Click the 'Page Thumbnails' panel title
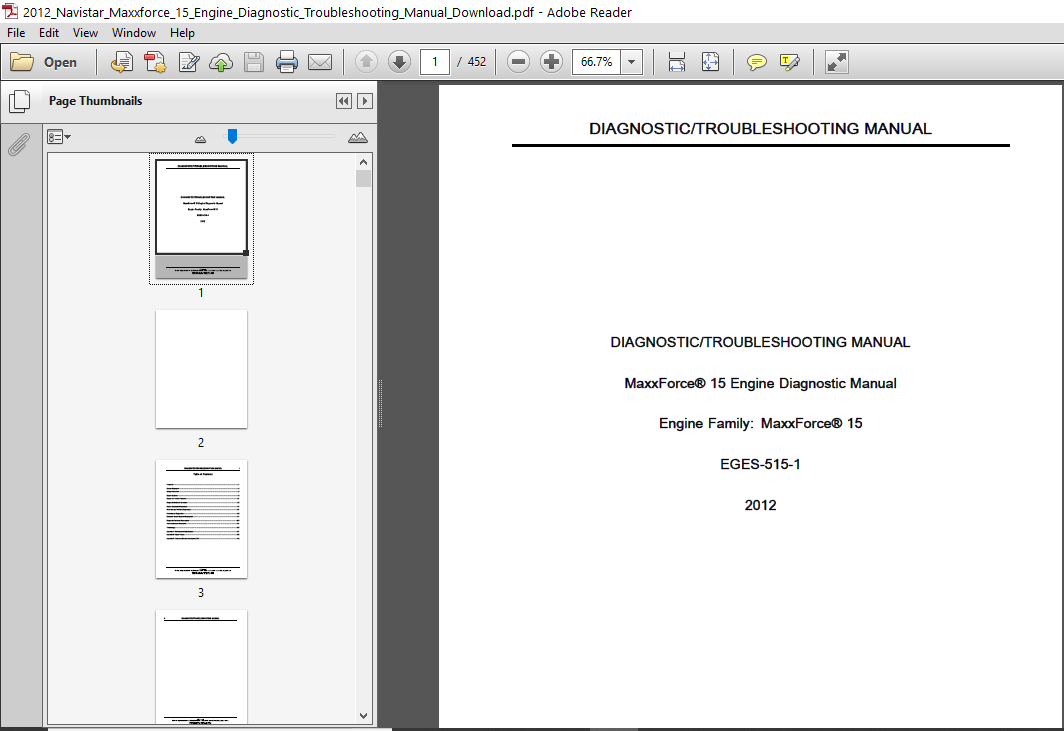Image resolution: width=1064 pixels, height=731 pixels. [96, 101]
